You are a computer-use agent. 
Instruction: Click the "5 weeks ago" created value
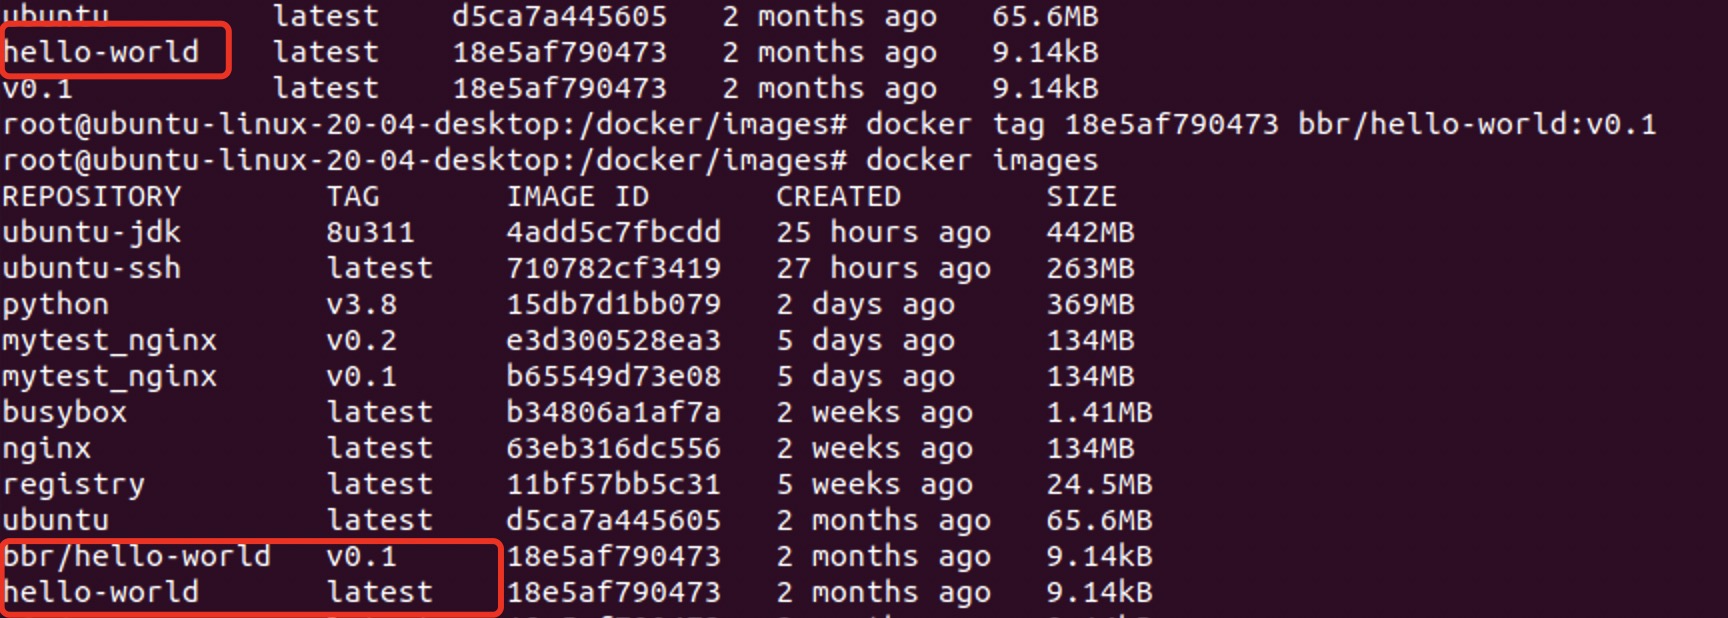coord(874,485)
